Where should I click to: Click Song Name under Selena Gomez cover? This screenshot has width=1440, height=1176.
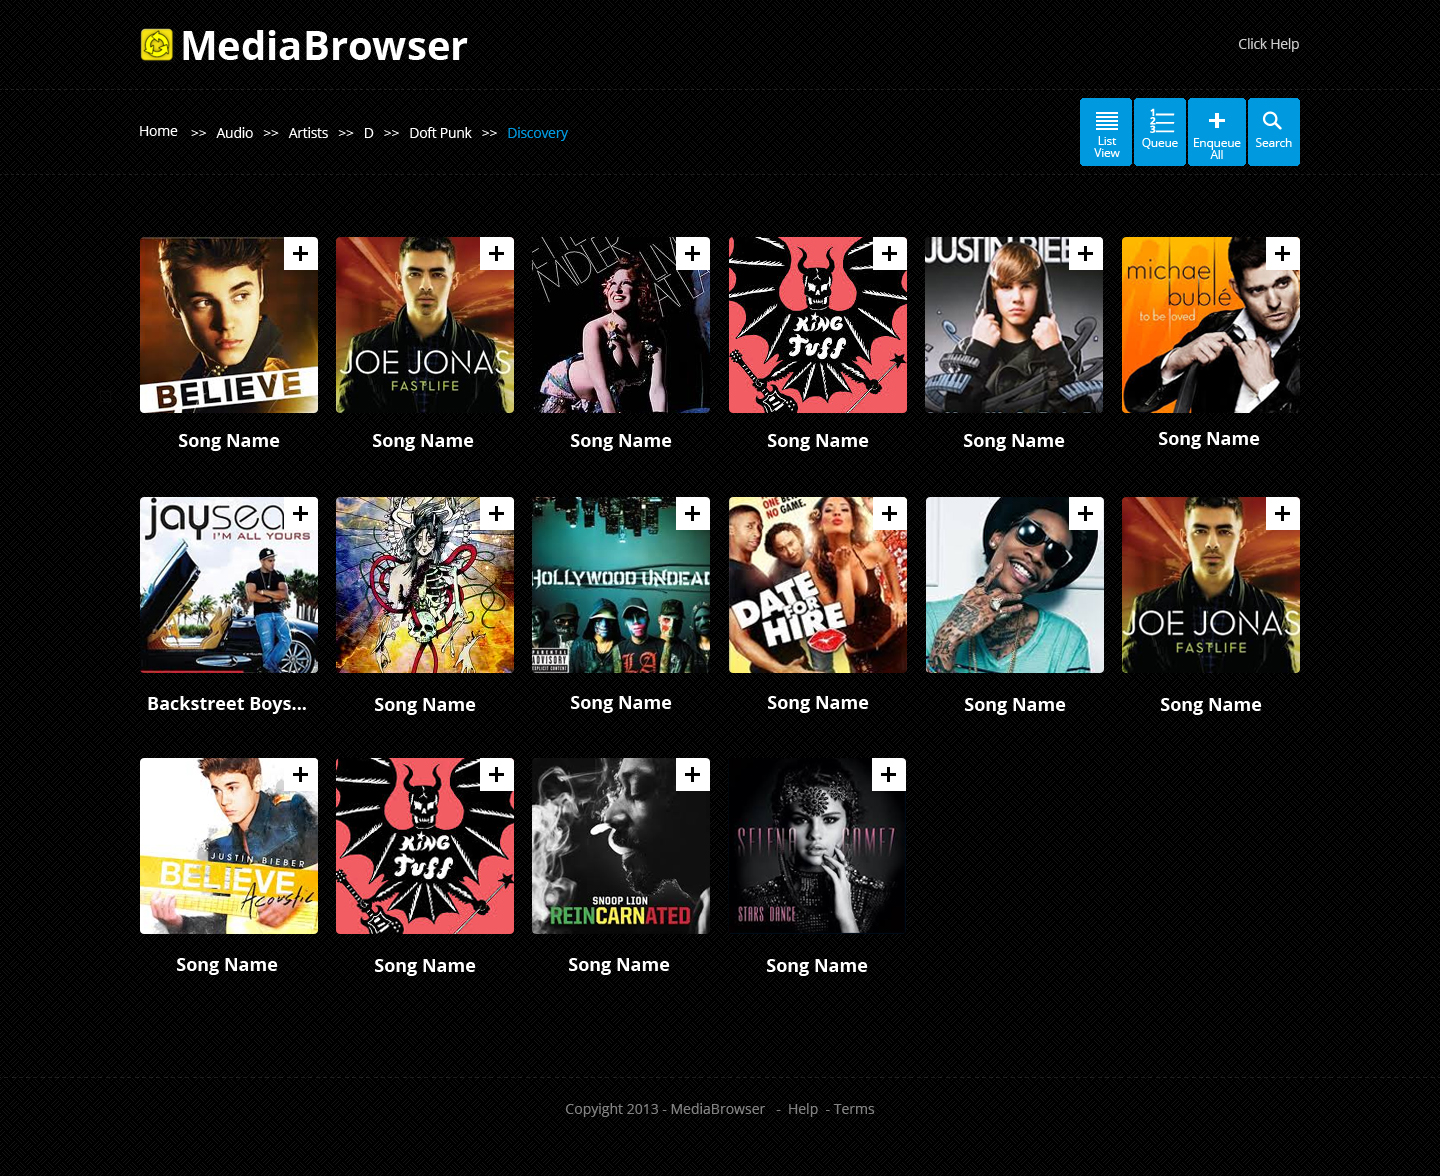coord(817,965)
